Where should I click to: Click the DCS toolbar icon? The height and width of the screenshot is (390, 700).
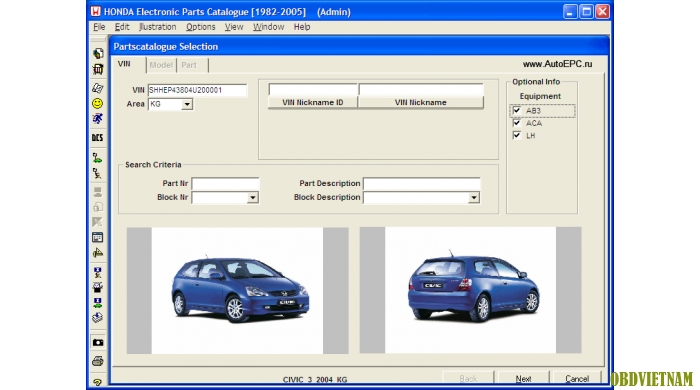coord(98,137)
